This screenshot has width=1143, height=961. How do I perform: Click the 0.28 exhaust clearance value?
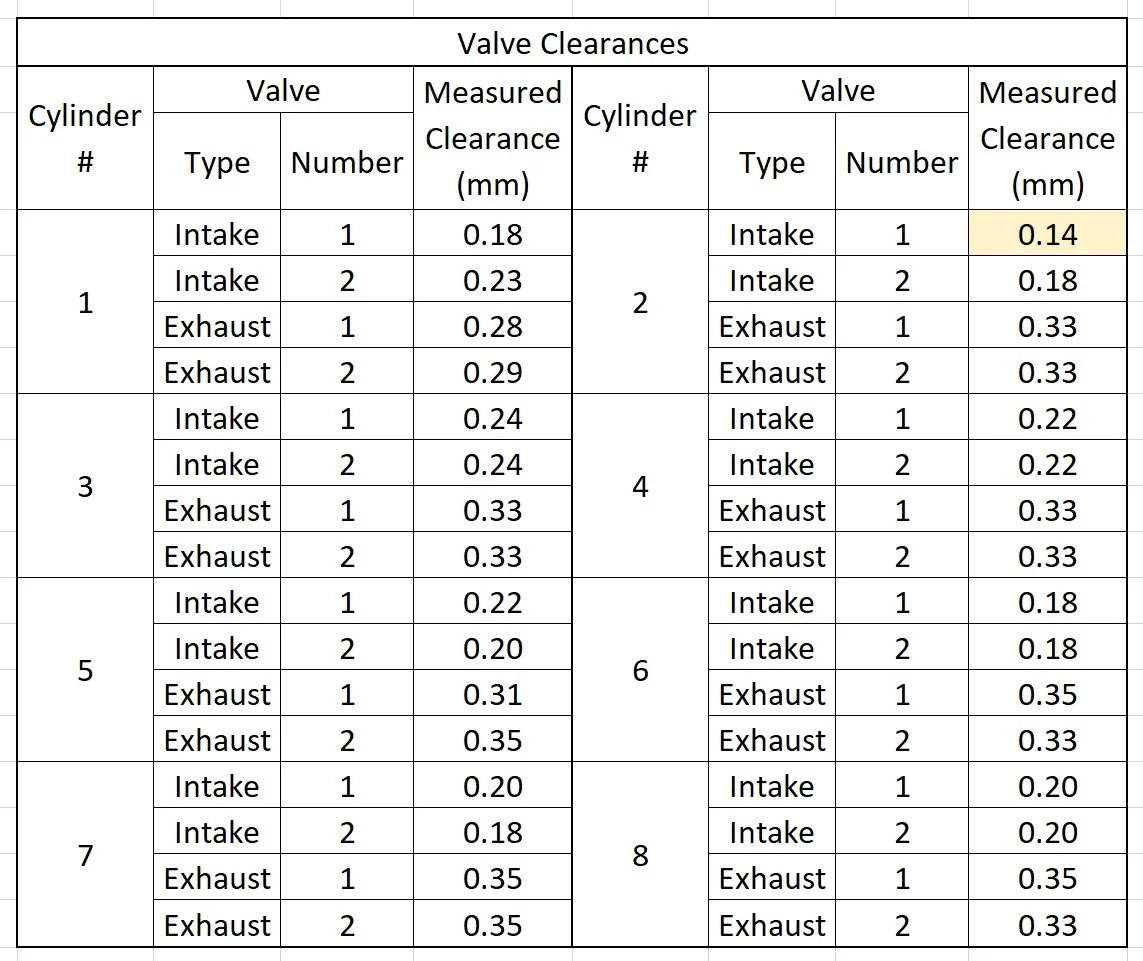point(492,326)
